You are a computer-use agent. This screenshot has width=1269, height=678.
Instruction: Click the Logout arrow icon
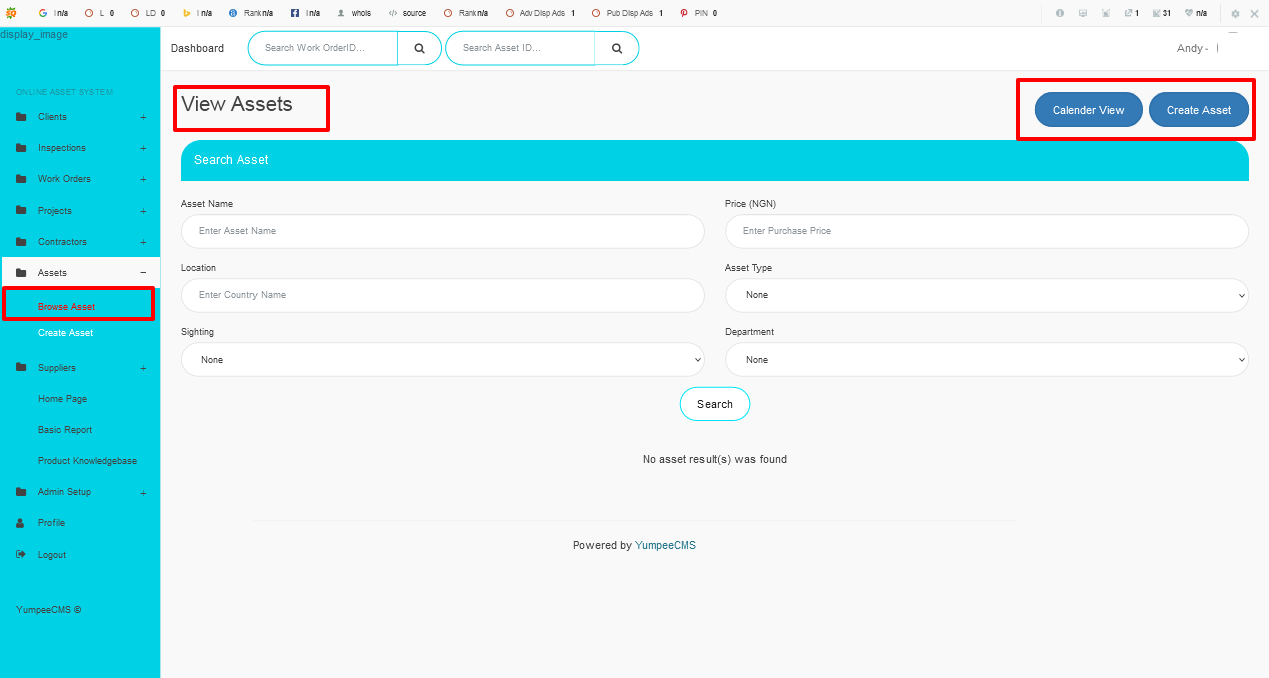pos(21,554)
